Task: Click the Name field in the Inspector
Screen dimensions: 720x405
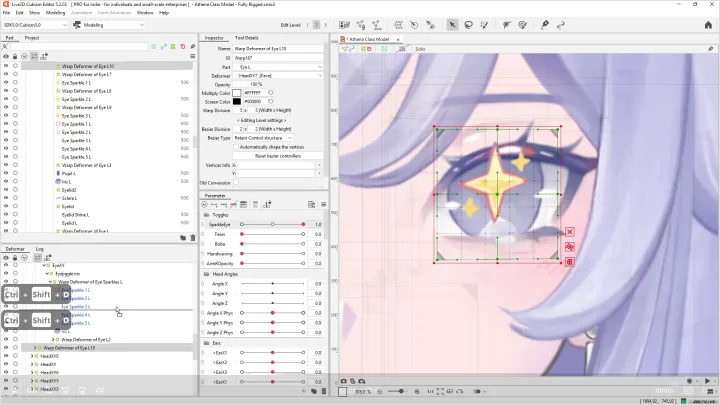Action: (278, 49)
